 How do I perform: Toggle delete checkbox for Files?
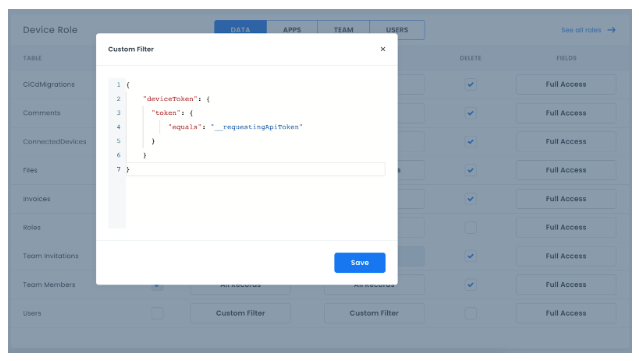point(471,170)
